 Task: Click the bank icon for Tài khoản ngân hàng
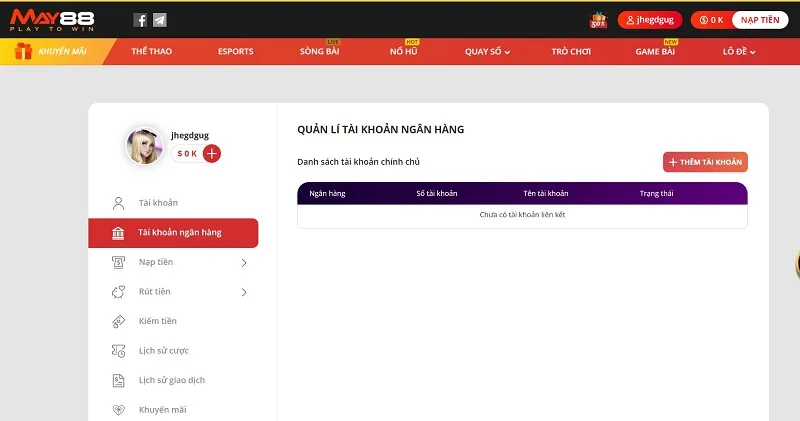coord(118,233)
